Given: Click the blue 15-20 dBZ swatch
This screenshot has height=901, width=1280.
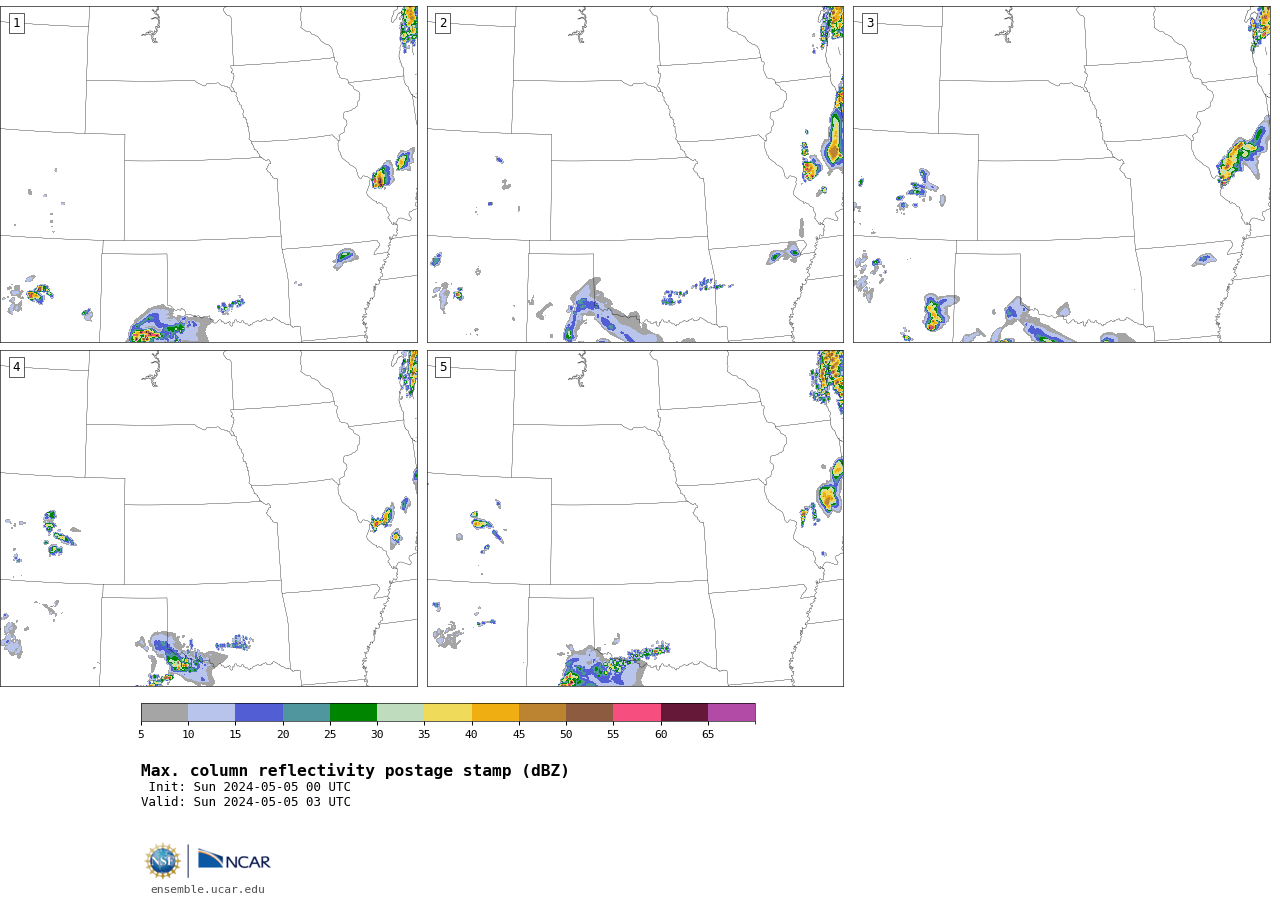Looking at the screenshot, I should click(x=259, y=713).
